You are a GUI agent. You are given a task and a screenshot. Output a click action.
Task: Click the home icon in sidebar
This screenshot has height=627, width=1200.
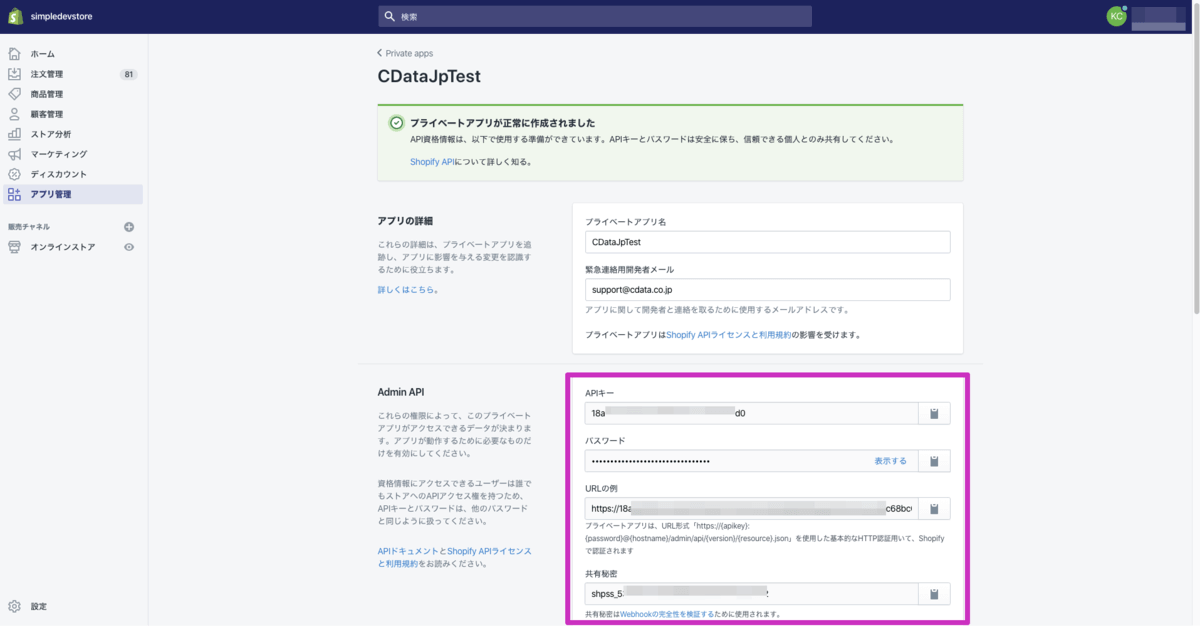pyautogui.click(x=14, y=54)
